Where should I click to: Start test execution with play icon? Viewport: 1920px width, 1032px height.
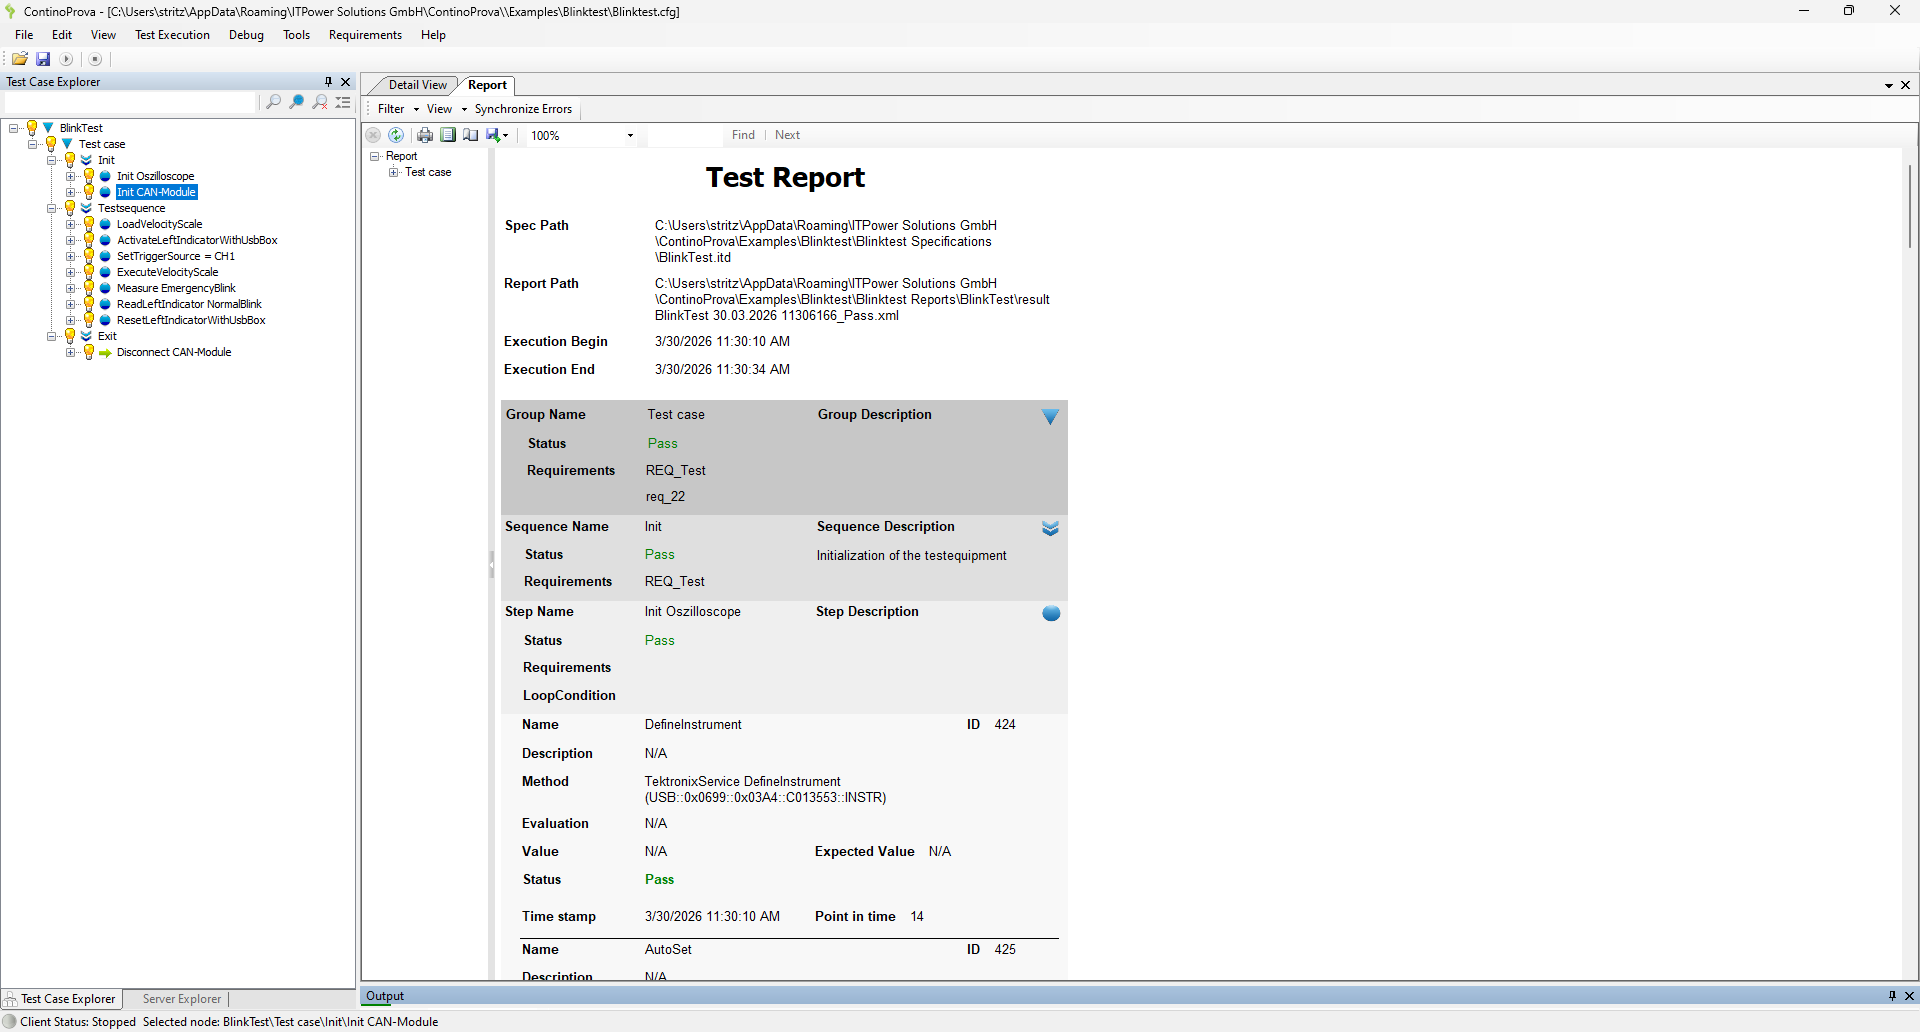pyautogui.click(x=67, y=59)
